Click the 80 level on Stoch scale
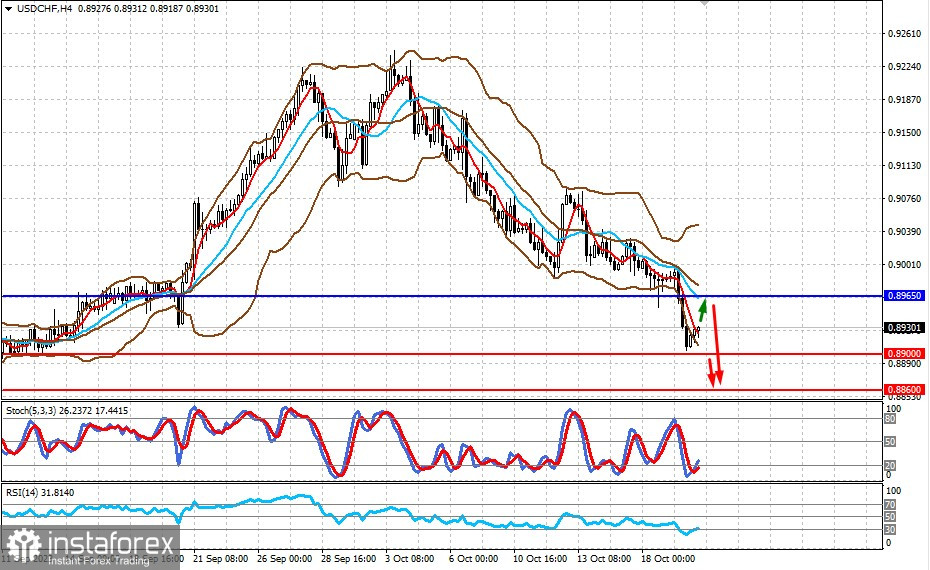Image resolution: width=930 pixels, height=570 pixels. 890,419
